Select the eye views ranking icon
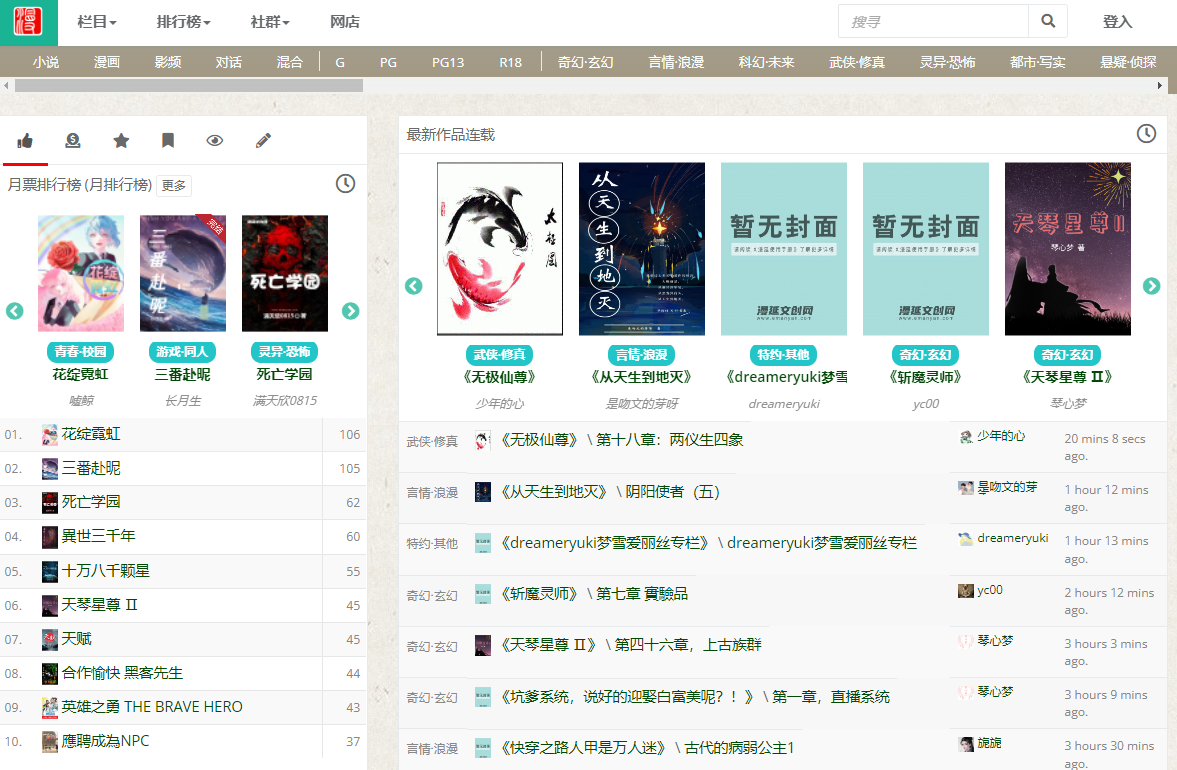 (215, 141)
